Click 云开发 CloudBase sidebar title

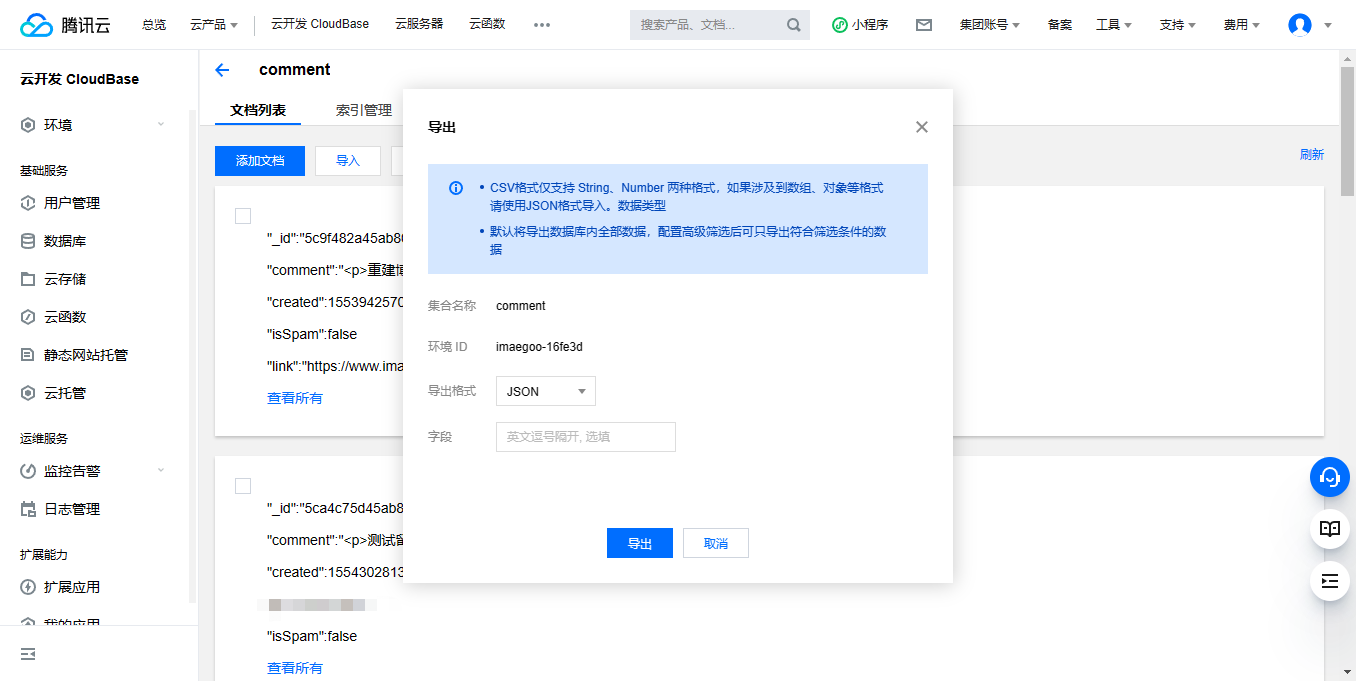tap(80, 79)
